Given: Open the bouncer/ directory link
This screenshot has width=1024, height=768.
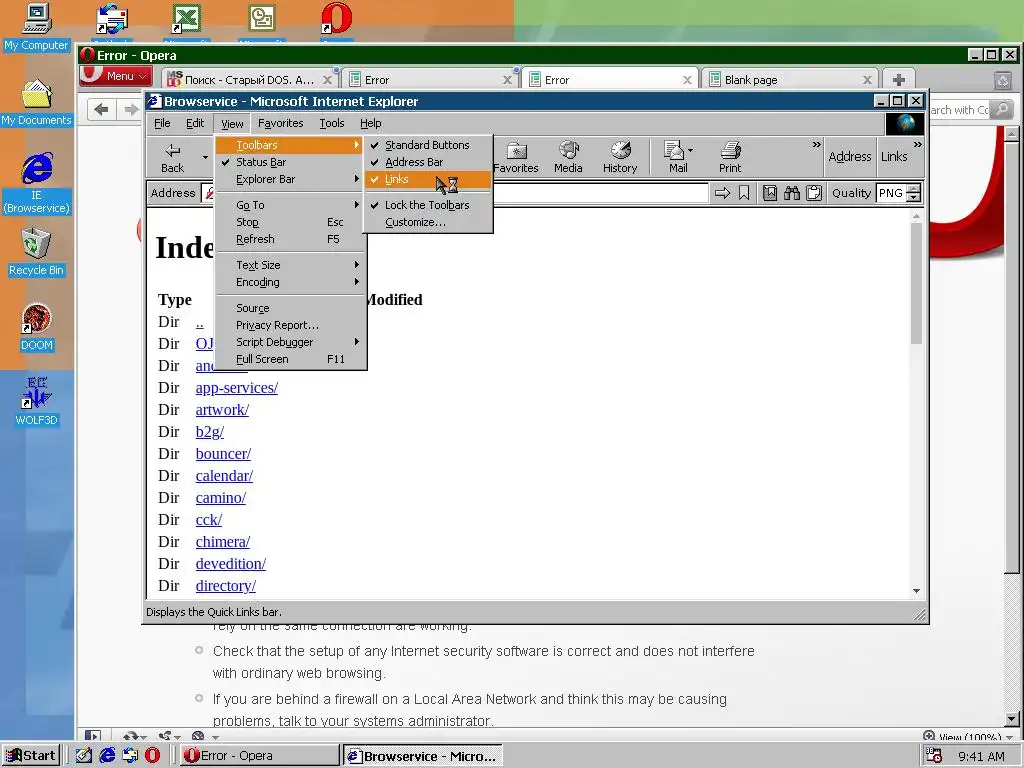Looking at the screenshot, I should (223, 454).
